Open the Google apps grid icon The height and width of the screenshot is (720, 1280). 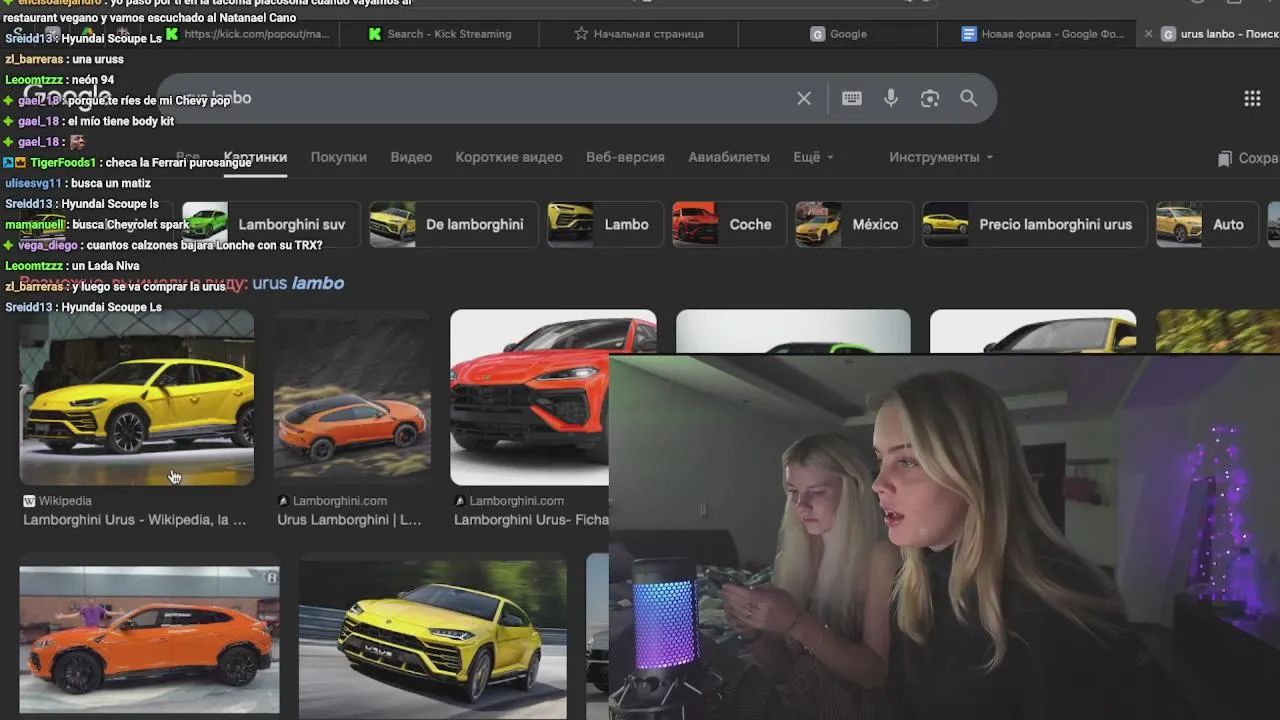(x=1252, y=98)
